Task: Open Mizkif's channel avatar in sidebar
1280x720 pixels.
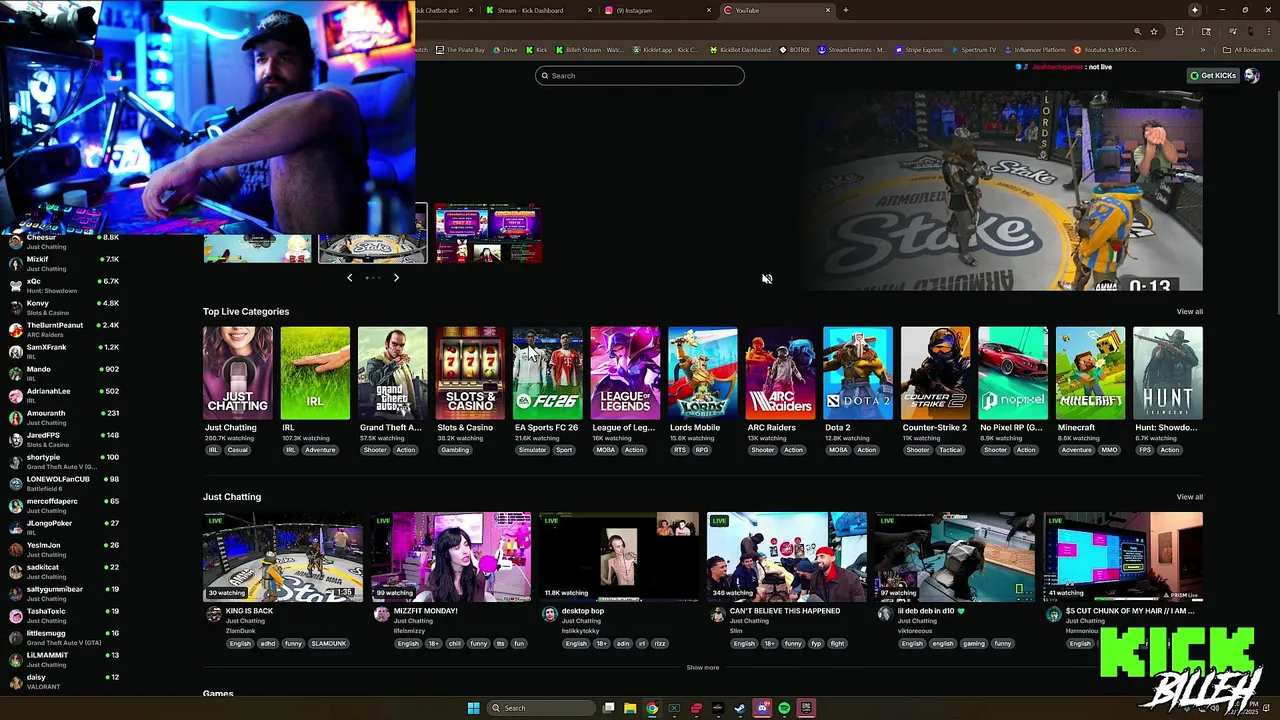Action: point(15,263)
